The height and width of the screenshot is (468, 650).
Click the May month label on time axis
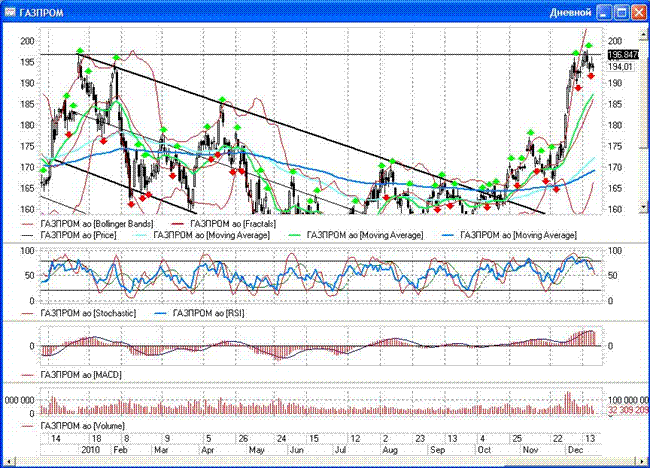[256, 450]
